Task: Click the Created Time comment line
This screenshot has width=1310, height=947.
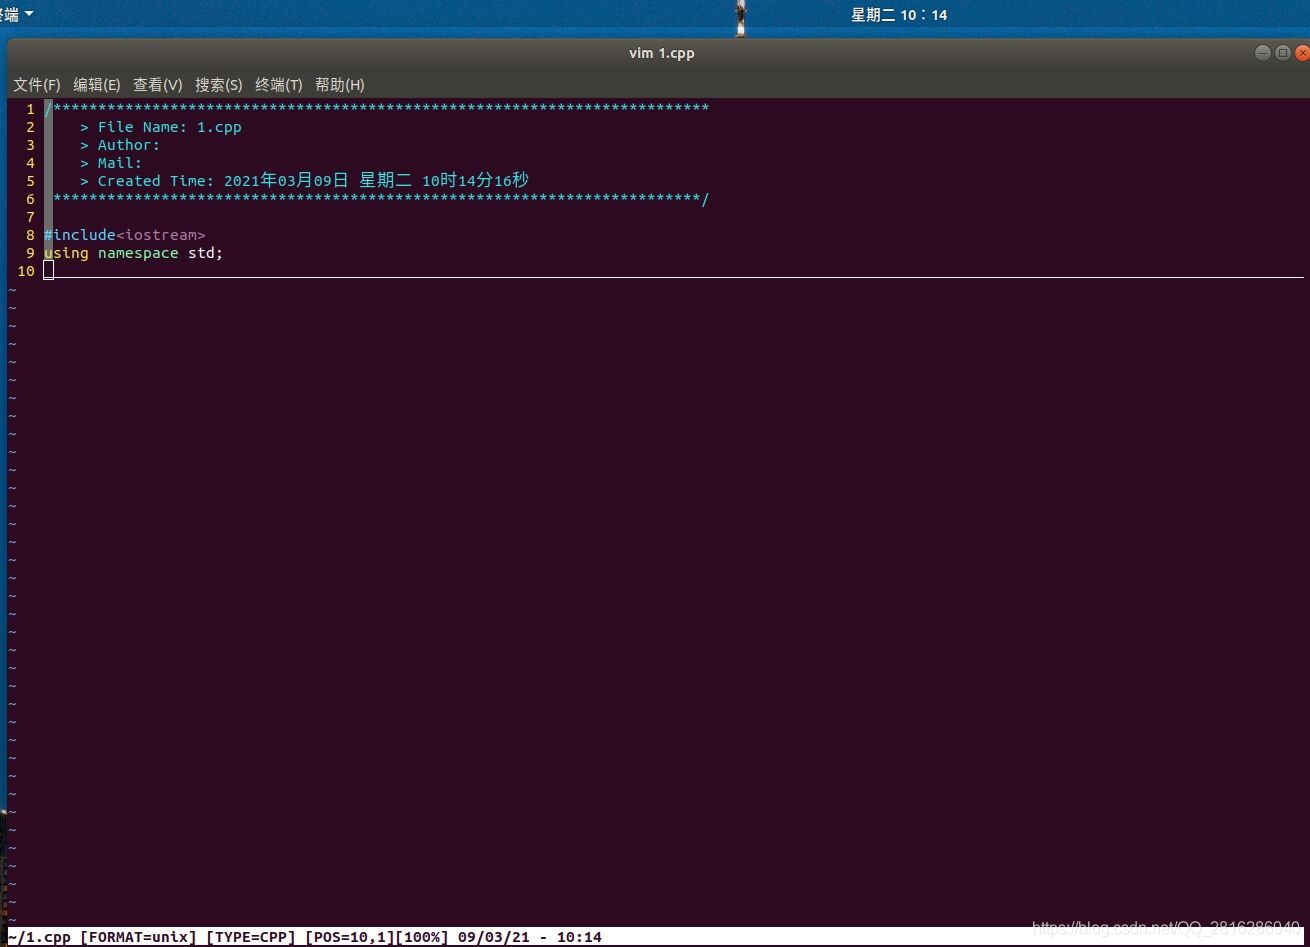Action: [x=304, y=181]
